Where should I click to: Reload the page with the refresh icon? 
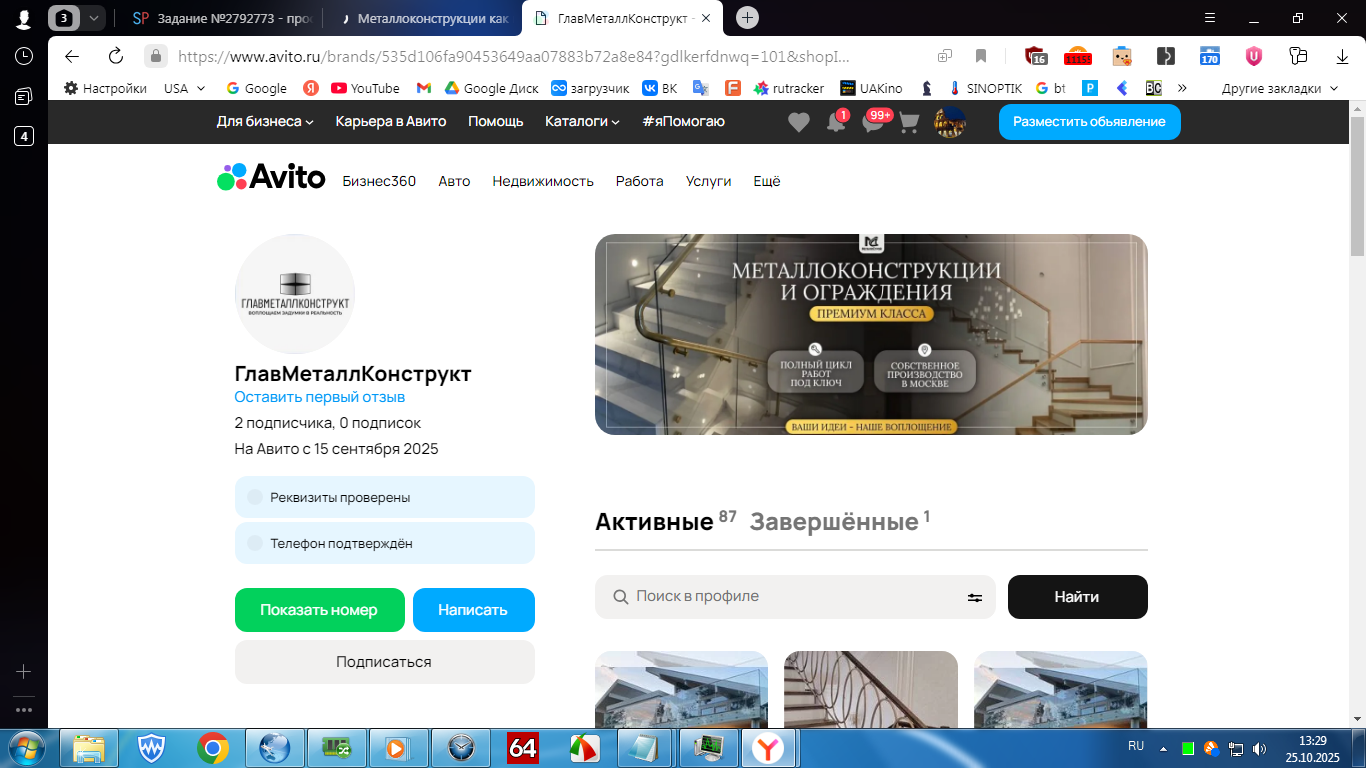tap(115, 56)
